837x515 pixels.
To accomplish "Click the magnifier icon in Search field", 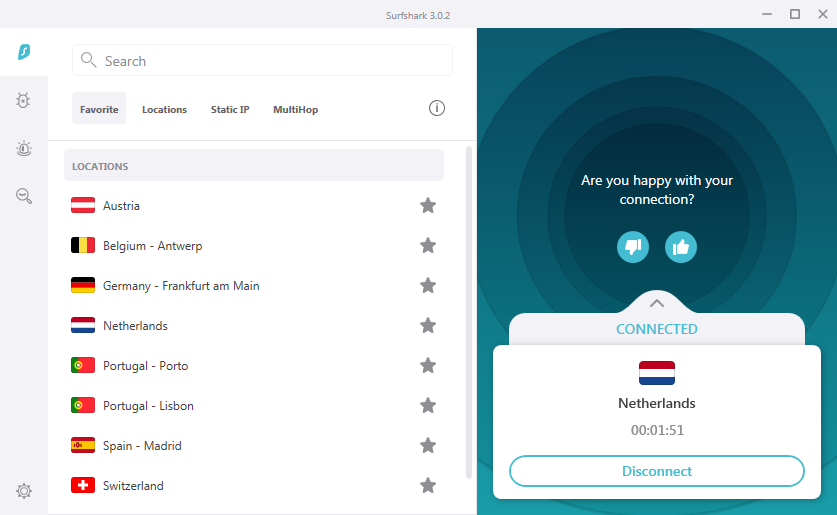I will point(89,60).
